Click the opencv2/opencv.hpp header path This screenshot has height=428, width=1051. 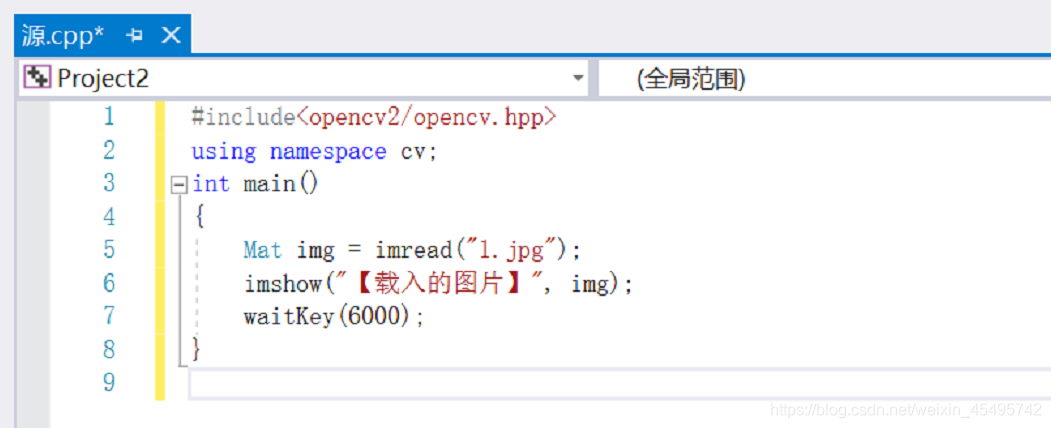coord(426,117)
